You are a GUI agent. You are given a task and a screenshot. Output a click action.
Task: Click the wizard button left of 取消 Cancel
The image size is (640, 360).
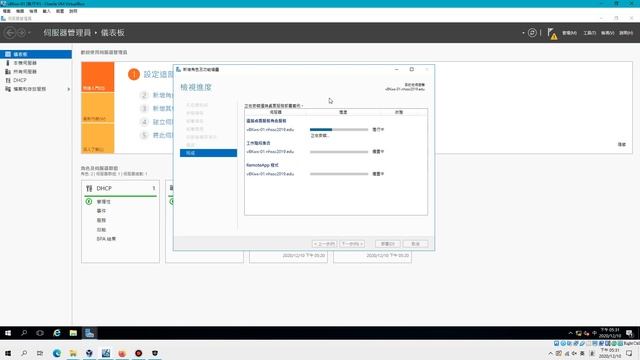coord(388,244)
